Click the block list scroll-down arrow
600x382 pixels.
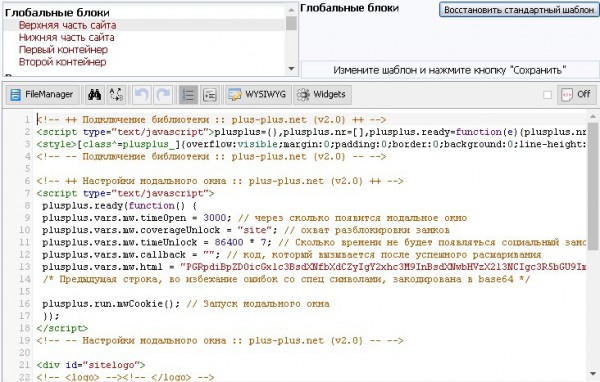coord(291,69)
